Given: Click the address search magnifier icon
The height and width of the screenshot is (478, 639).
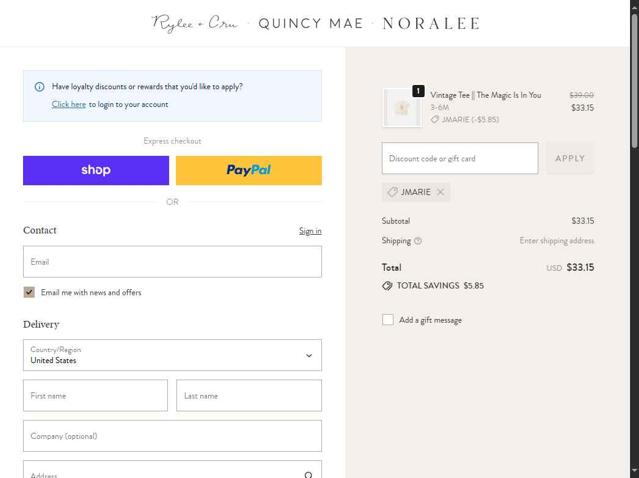Looking at the screenshot, I should point(308,475).
